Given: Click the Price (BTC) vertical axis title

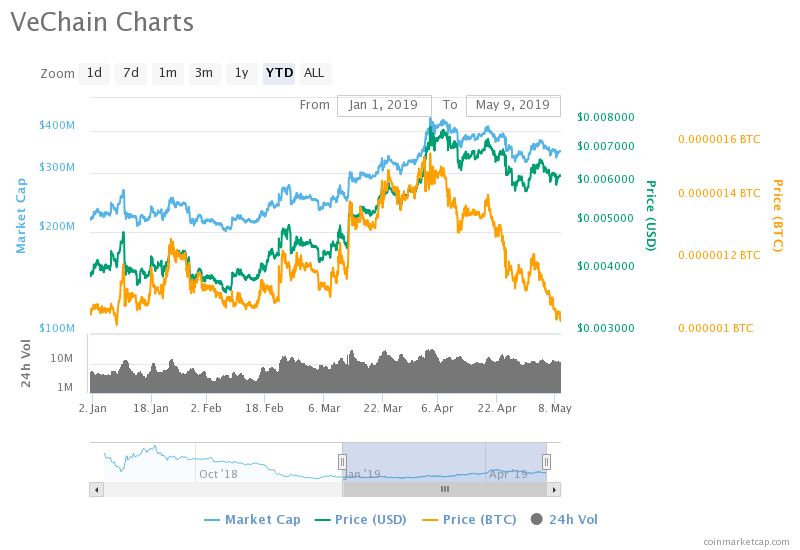Looking at the screenshot, I should (777, 215).
